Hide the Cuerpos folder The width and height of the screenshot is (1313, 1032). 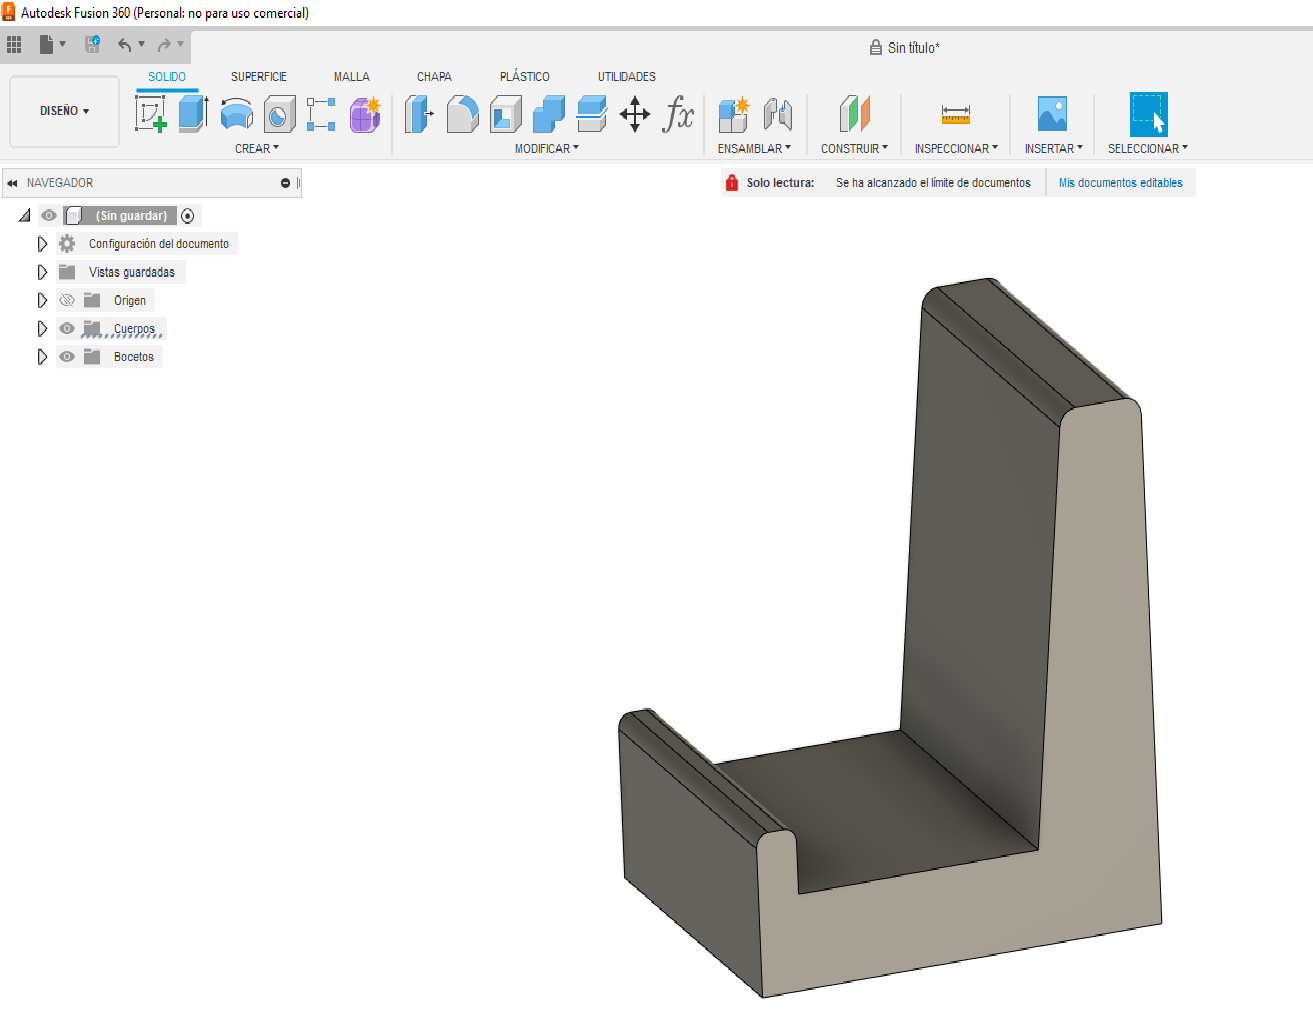[67, 328]
